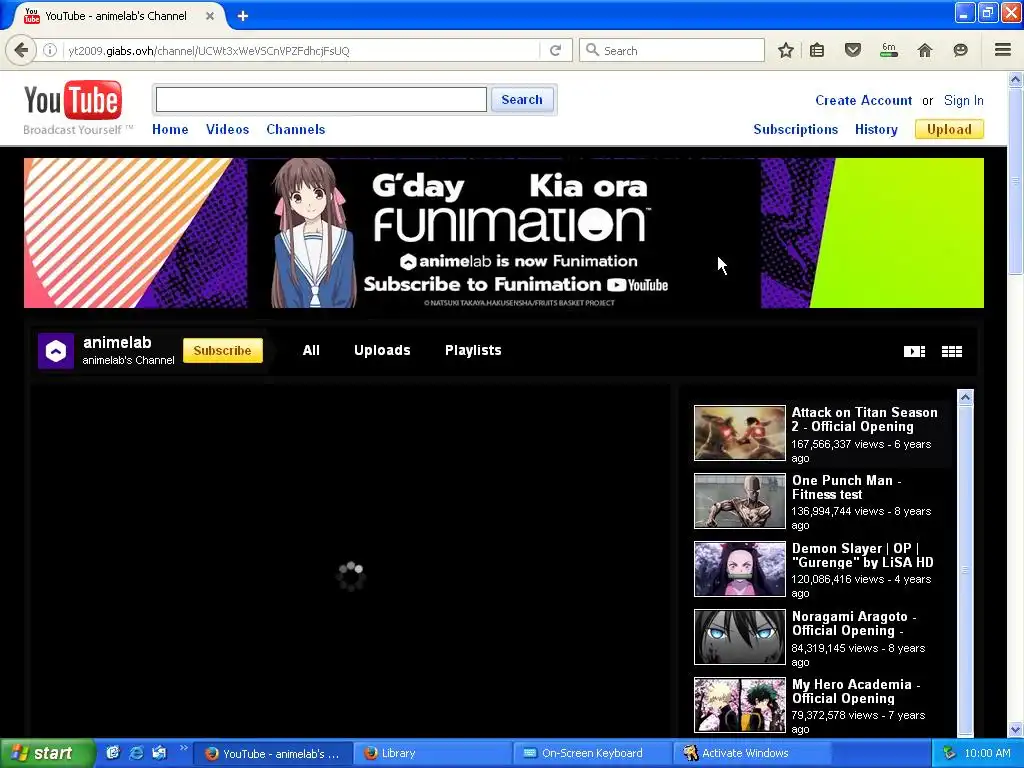Click the page vertical scrollbar thumb

pos(1016,181)
